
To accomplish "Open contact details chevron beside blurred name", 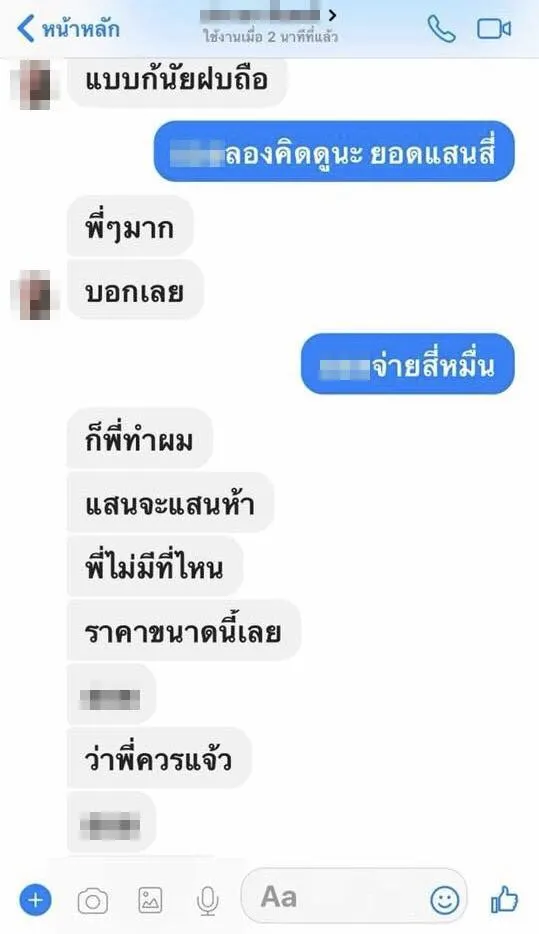I will (x=332, y=15).
